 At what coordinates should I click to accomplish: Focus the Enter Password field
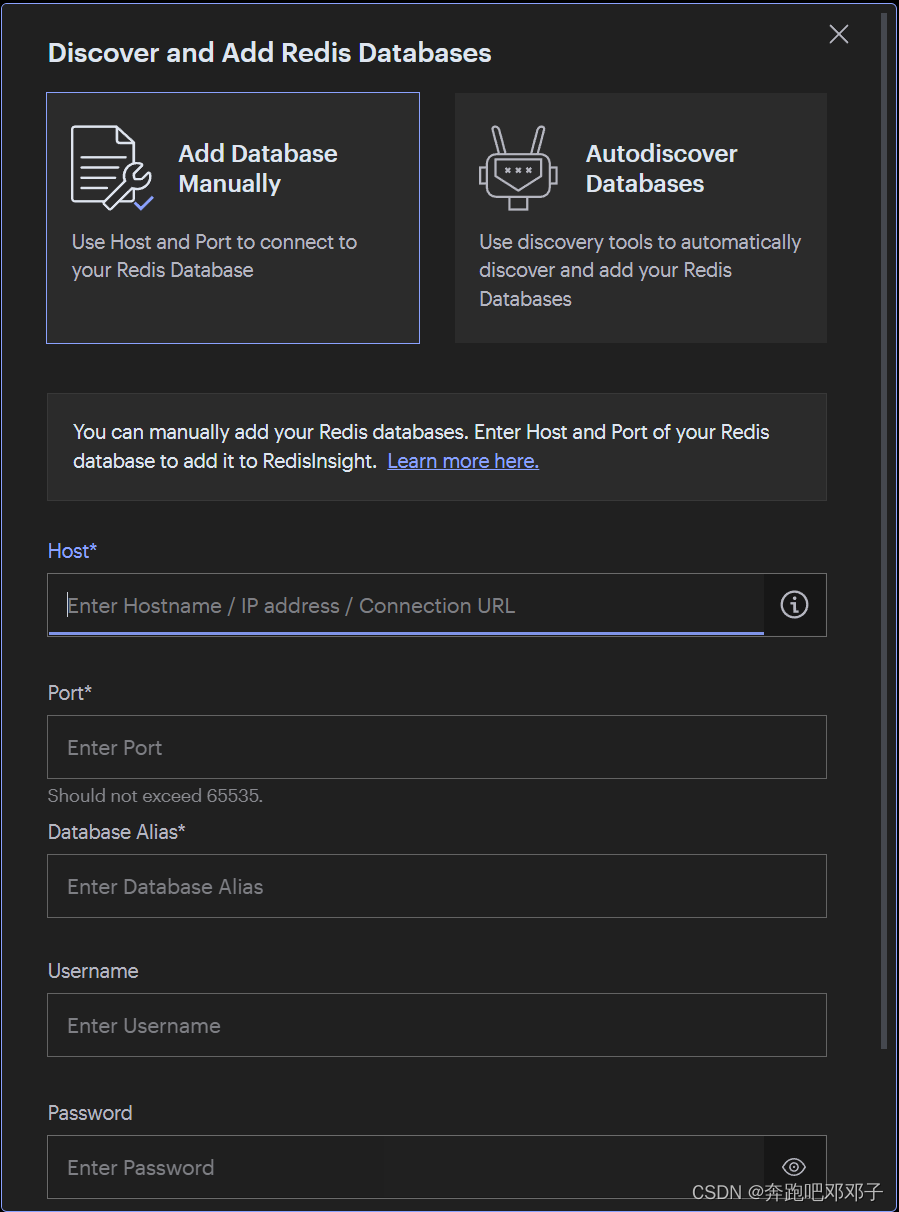pos(406,1167)
